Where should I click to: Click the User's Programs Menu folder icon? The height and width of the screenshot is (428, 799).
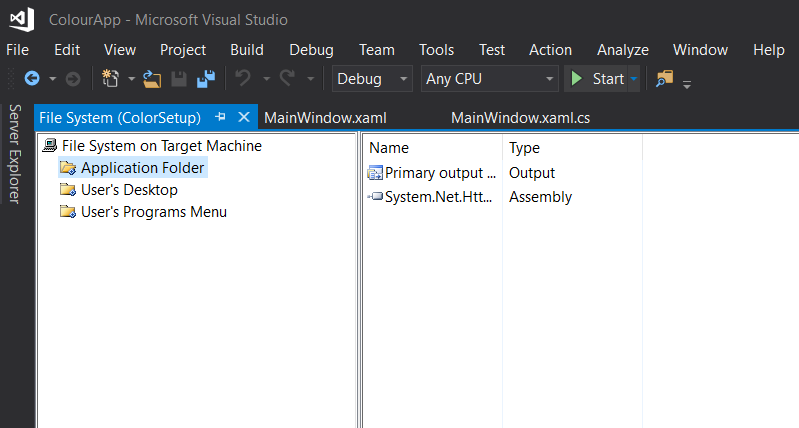pyautogui.click(x=68, y=211)
